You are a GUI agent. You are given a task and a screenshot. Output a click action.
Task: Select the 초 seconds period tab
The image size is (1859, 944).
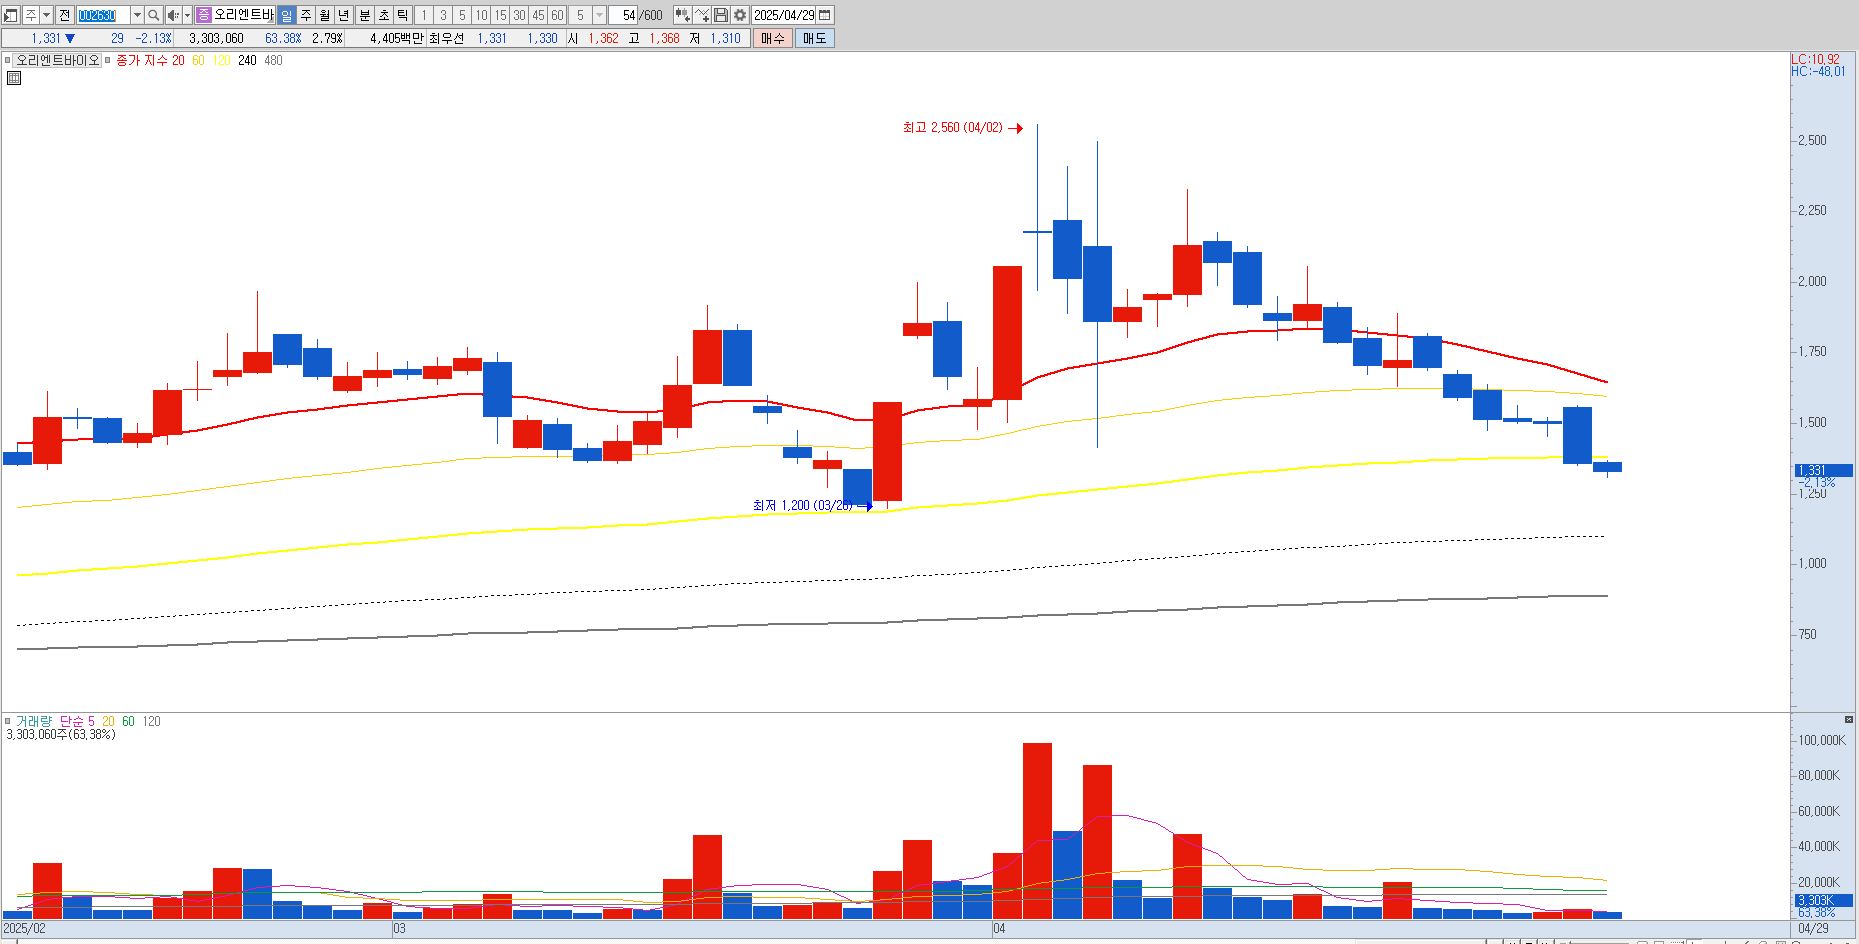tap(384, 15)
